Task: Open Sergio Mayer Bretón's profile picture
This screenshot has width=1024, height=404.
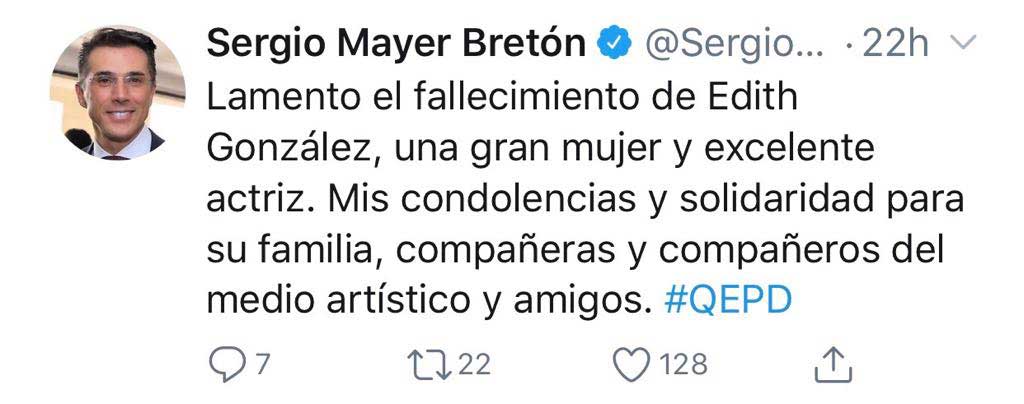Action: pos(117,91)
